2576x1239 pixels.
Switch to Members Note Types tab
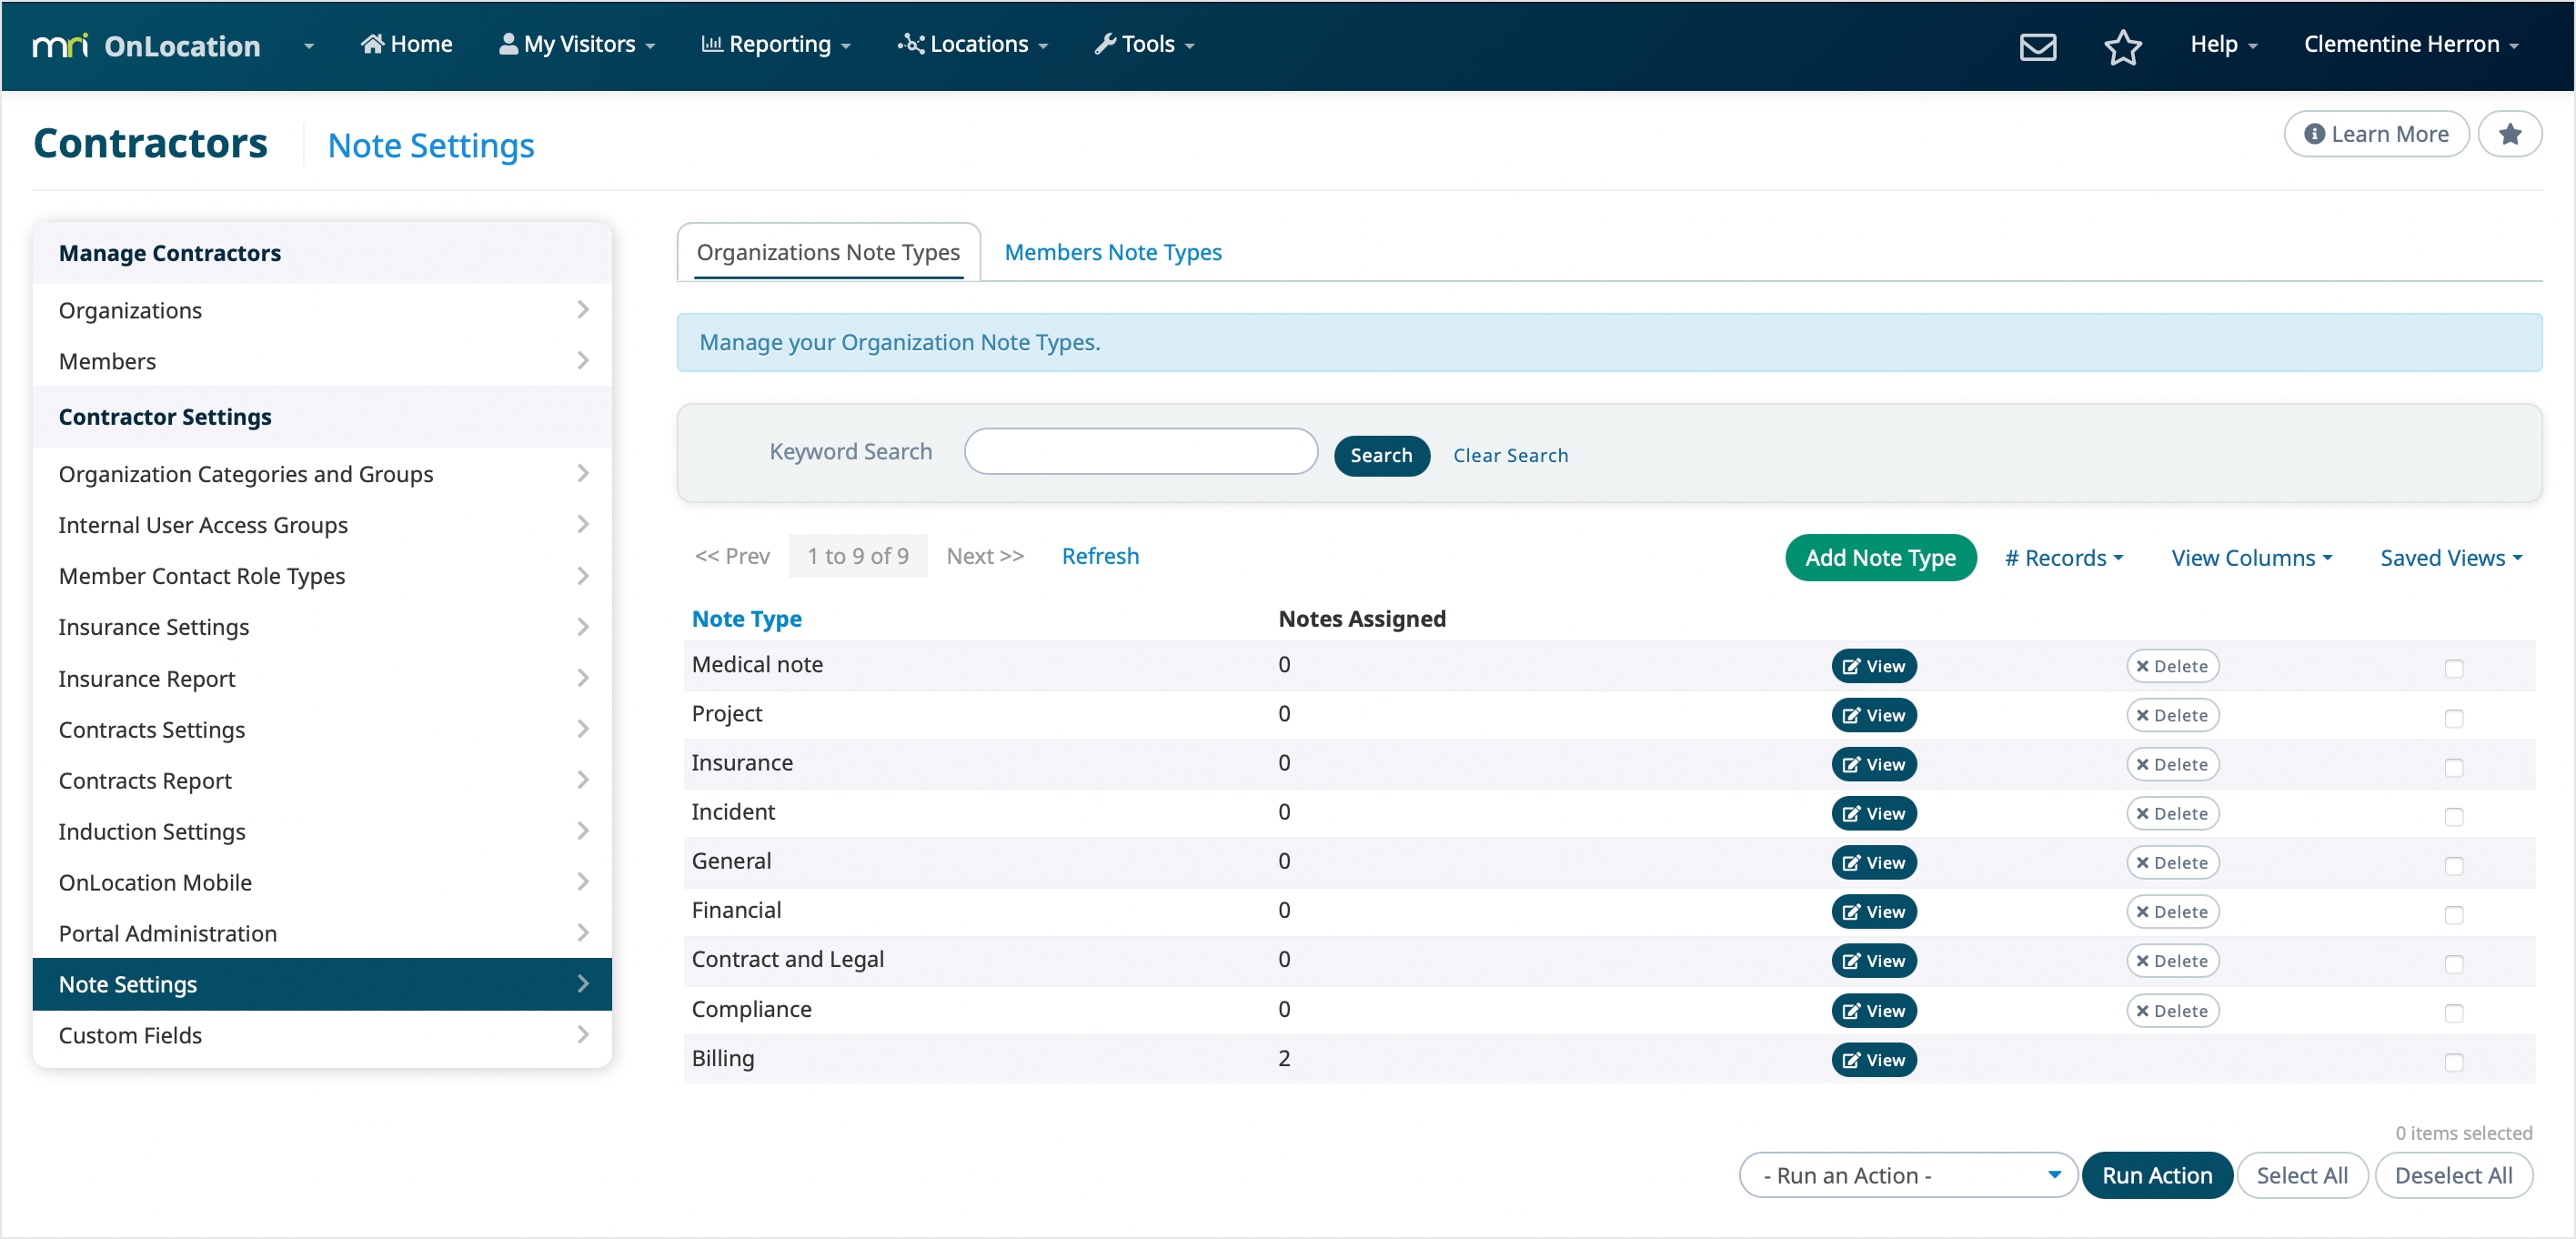click(x=1112, y=252)
